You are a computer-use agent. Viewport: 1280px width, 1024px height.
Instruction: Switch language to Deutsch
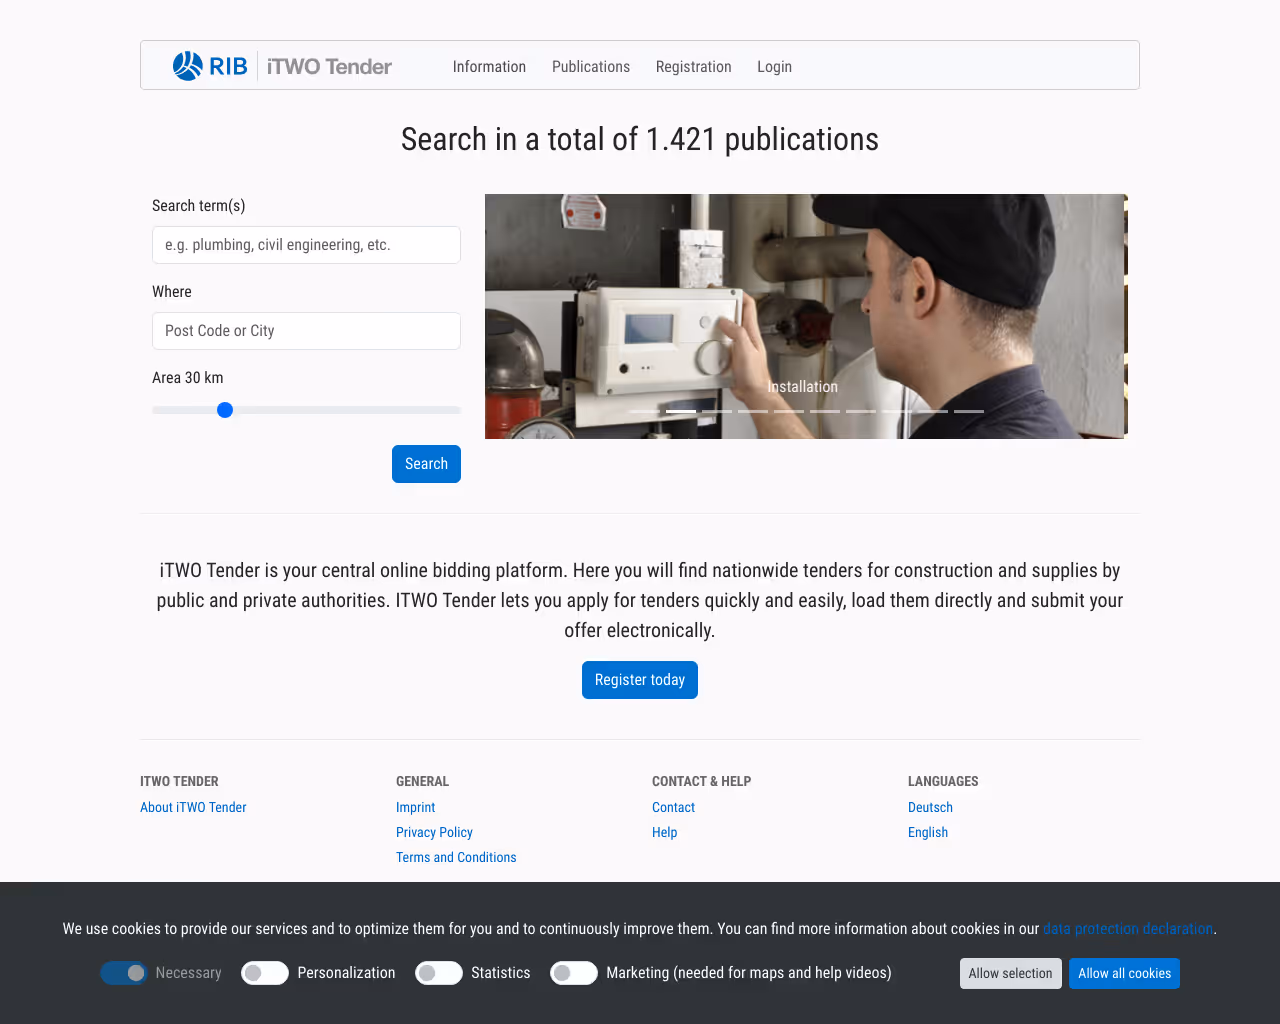pyautogui.click(x=930, y=807)
